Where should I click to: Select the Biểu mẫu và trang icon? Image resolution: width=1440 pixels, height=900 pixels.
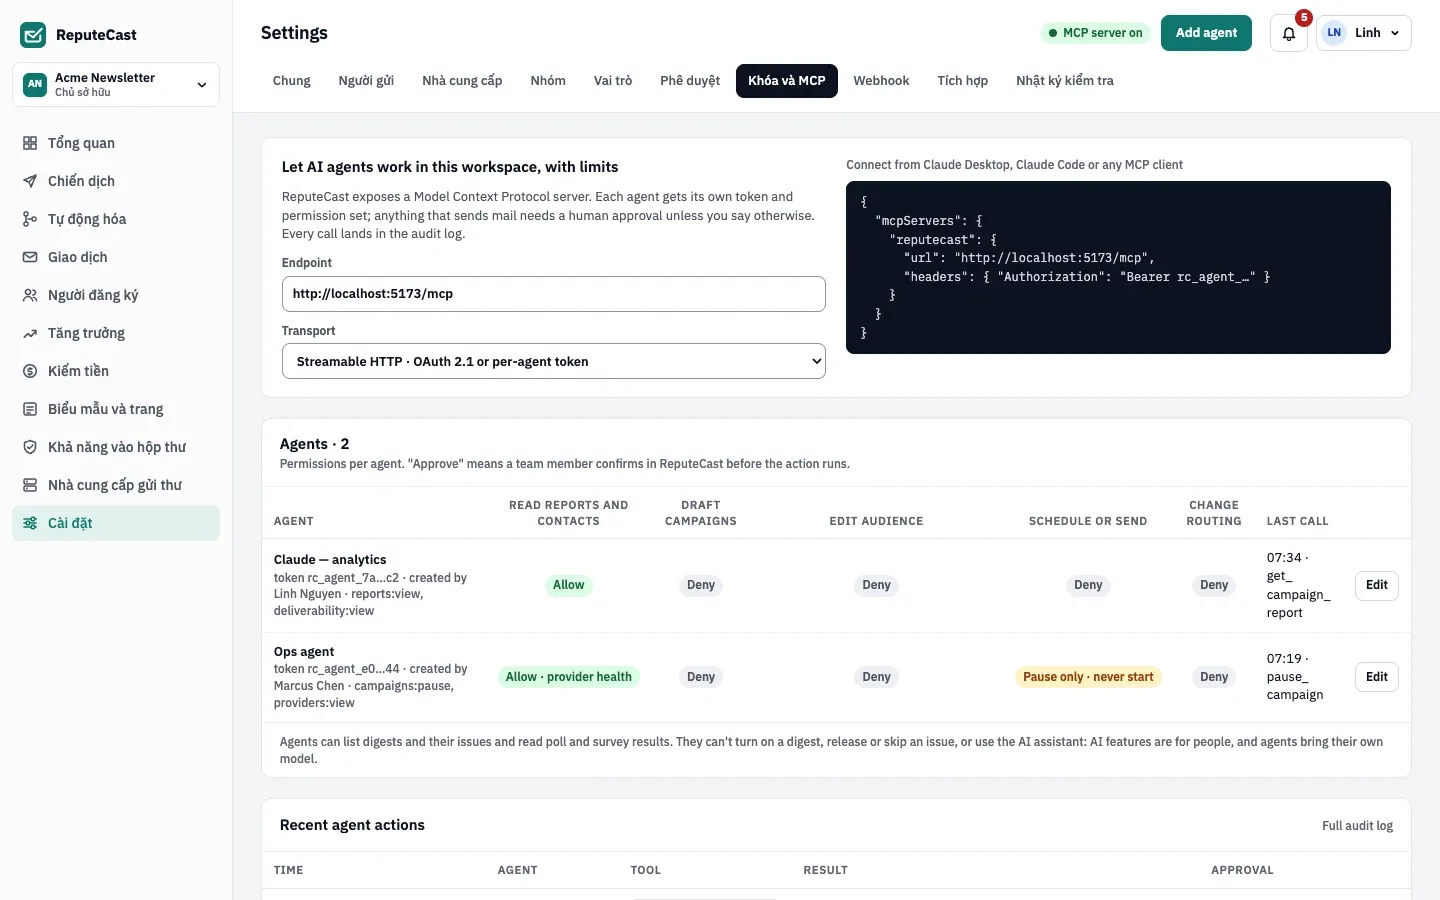(30, 409)
